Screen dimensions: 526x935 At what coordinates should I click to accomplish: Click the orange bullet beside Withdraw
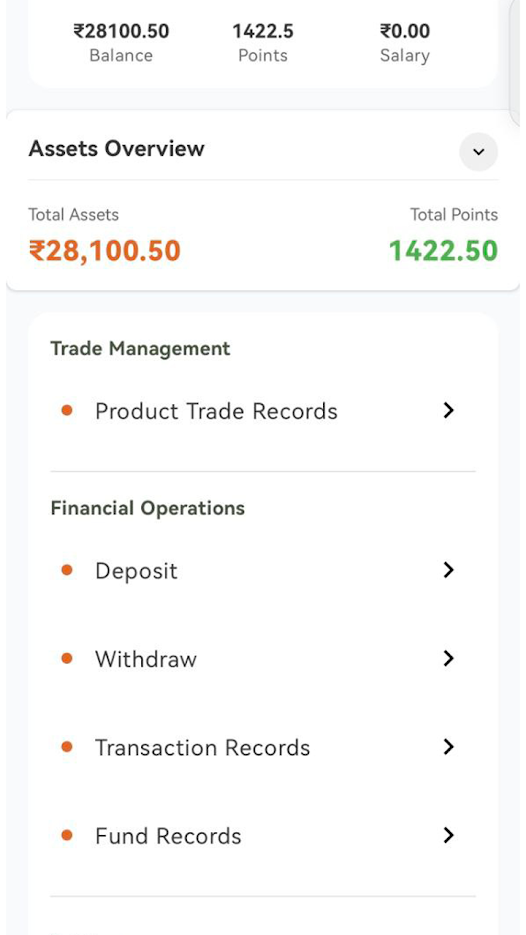tap(67, 658)
